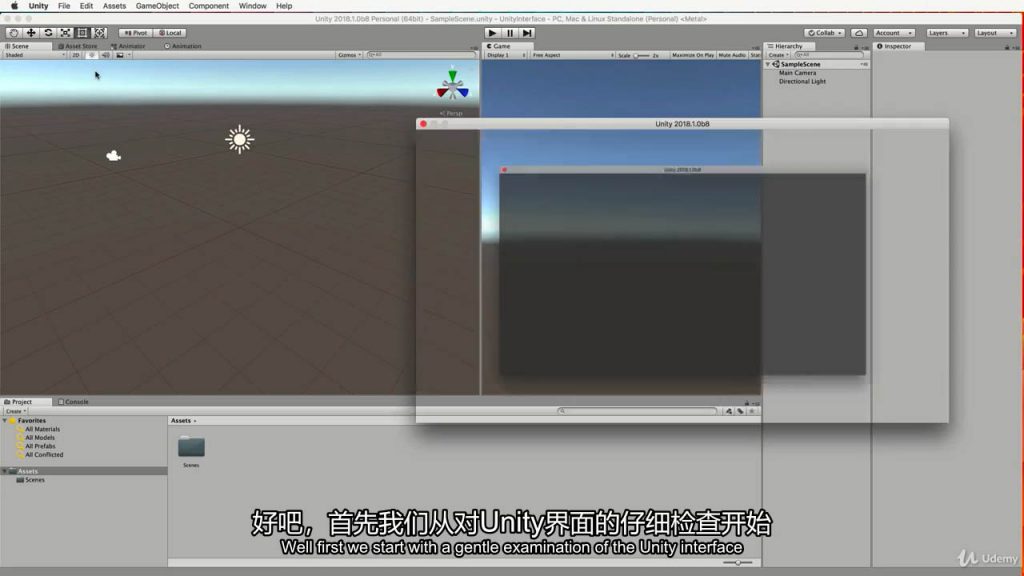Open the Component menu

coord(208,6)
